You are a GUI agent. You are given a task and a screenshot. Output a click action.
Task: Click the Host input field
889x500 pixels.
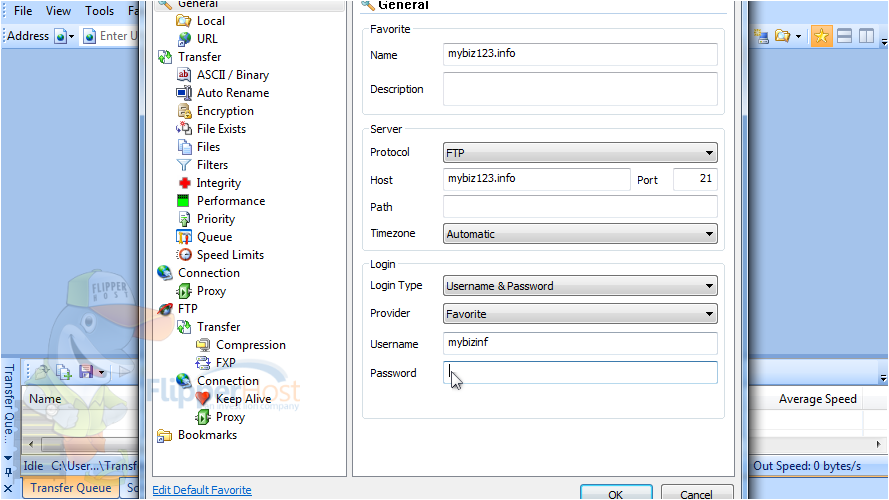[x=536, y=179]
